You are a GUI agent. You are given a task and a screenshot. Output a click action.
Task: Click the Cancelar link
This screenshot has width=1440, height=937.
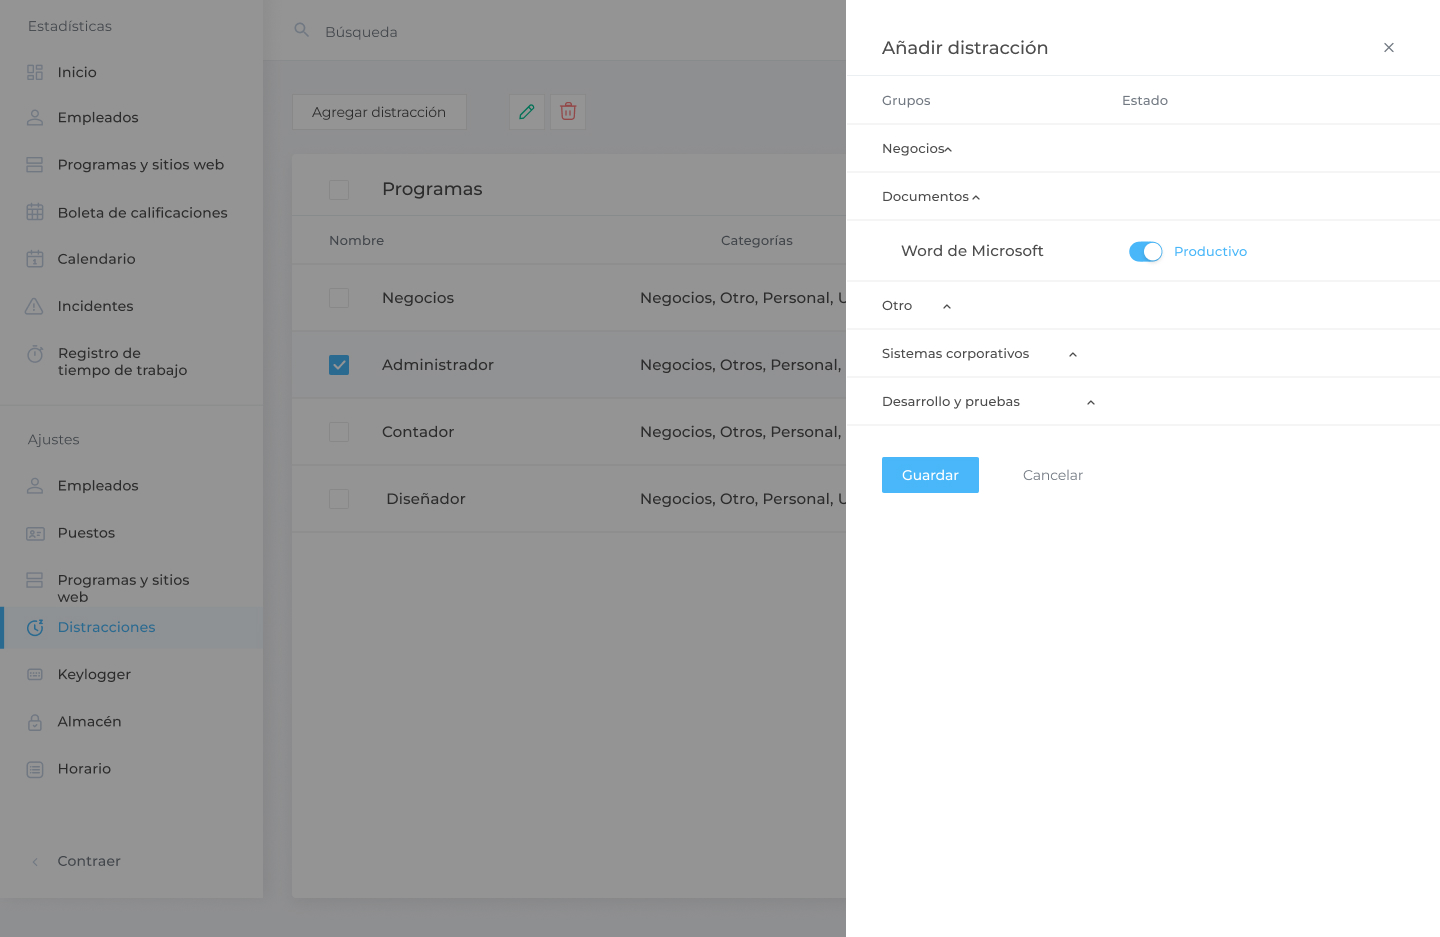pyautogui.click(x=1053, y=475)
